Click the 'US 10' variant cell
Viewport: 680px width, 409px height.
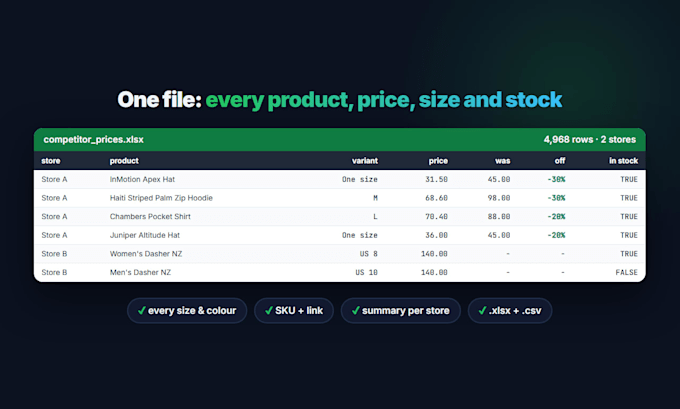366,273
